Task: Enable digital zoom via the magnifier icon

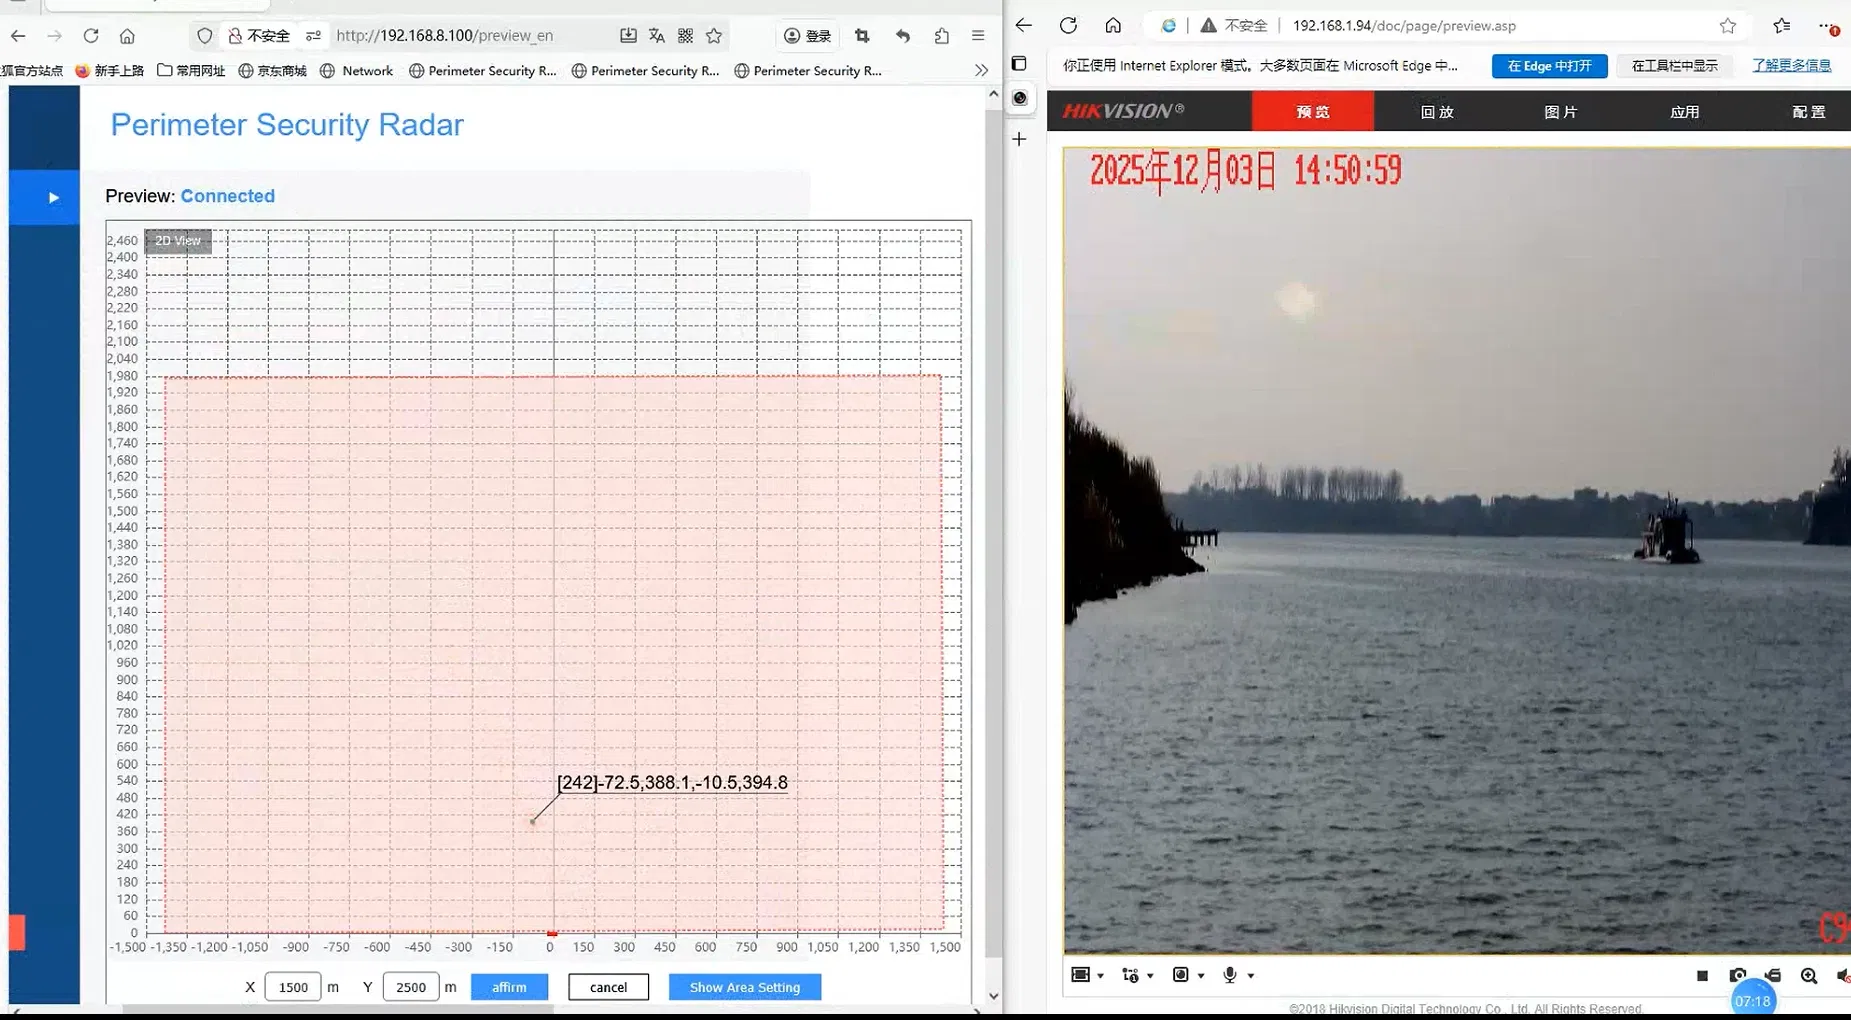Action: (1809, 975)
